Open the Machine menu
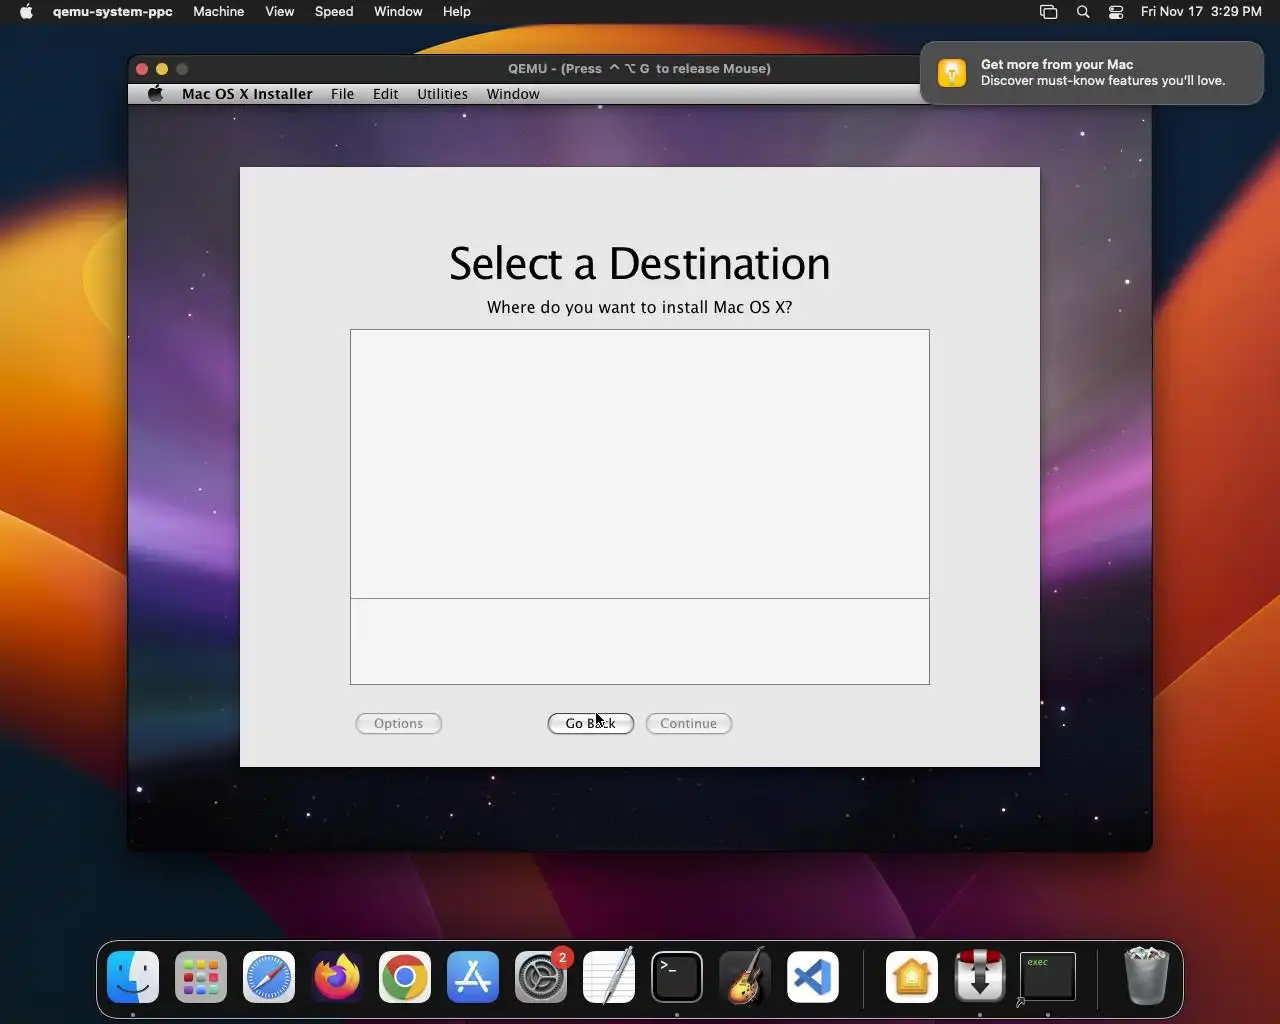This screenshot has width=1280, height=1024. [x=219, y=12]
